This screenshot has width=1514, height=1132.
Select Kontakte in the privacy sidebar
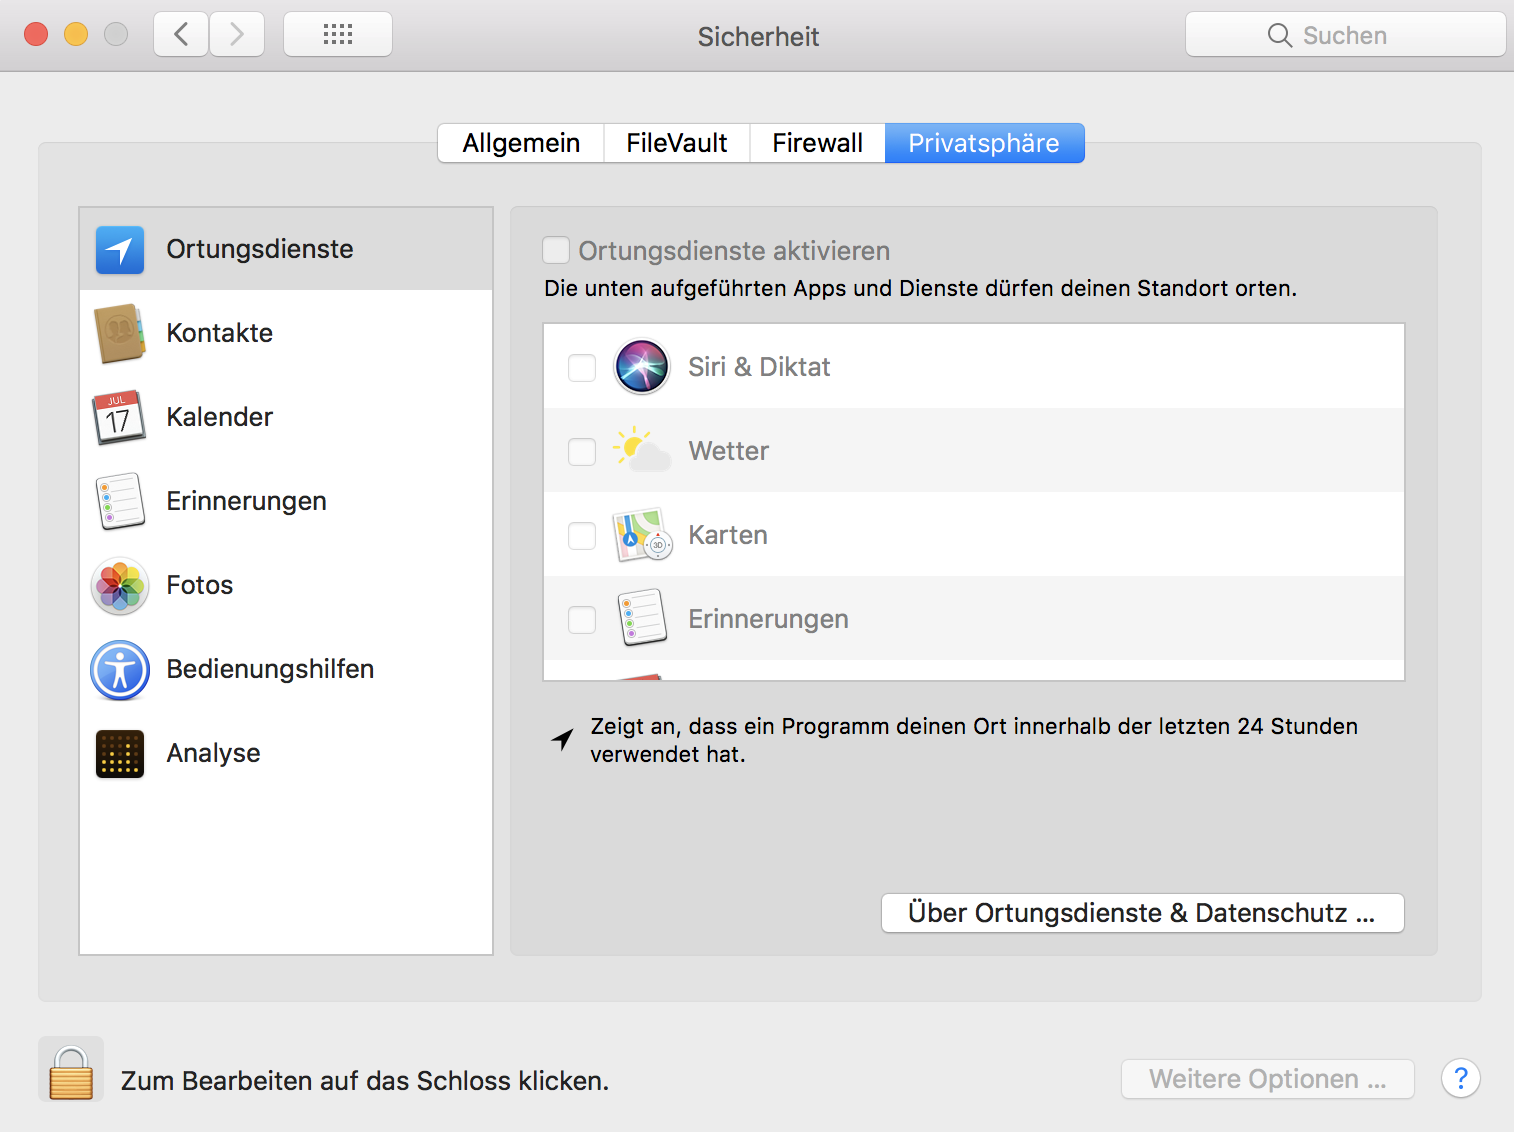point(286,333)
